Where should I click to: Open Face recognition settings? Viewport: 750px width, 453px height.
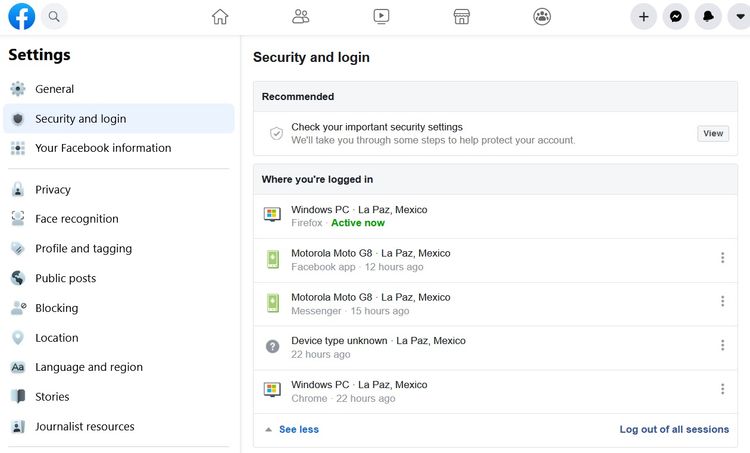[119, 219]
